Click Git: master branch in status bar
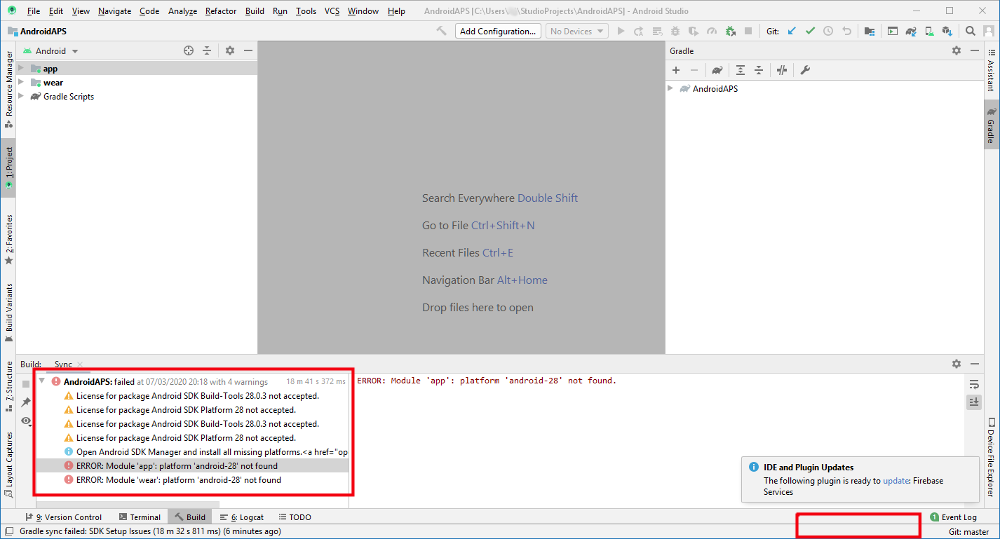The image size is (1000, 539). 968,531
